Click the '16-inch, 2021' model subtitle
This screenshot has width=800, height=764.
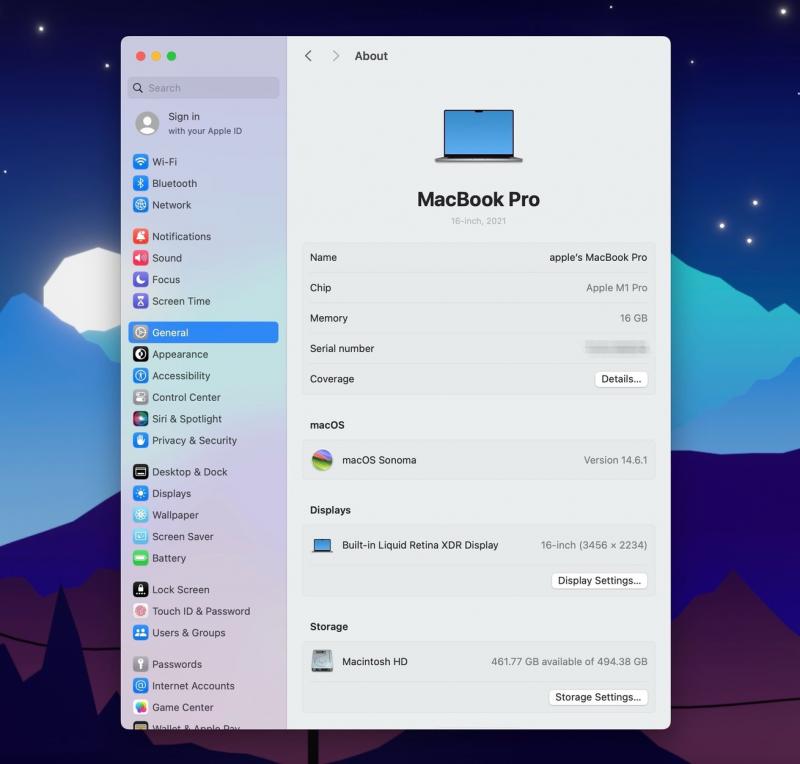click(479, 220)
